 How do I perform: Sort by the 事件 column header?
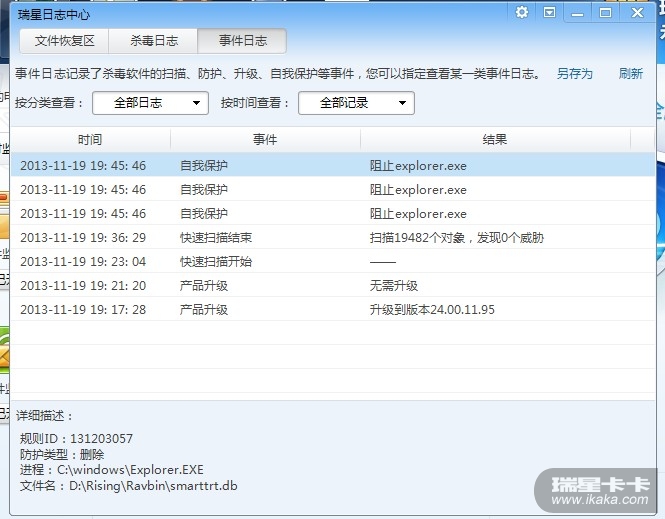tap(265, 140)
